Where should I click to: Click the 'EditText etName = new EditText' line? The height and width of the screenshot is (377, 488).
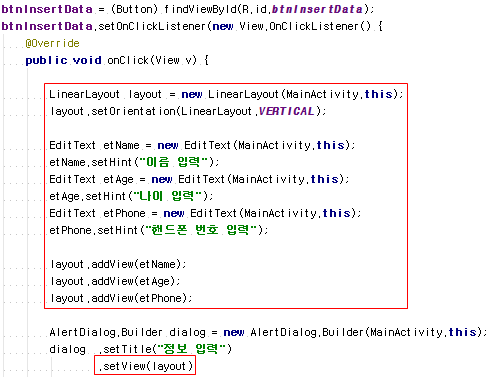tap(202, 145)
